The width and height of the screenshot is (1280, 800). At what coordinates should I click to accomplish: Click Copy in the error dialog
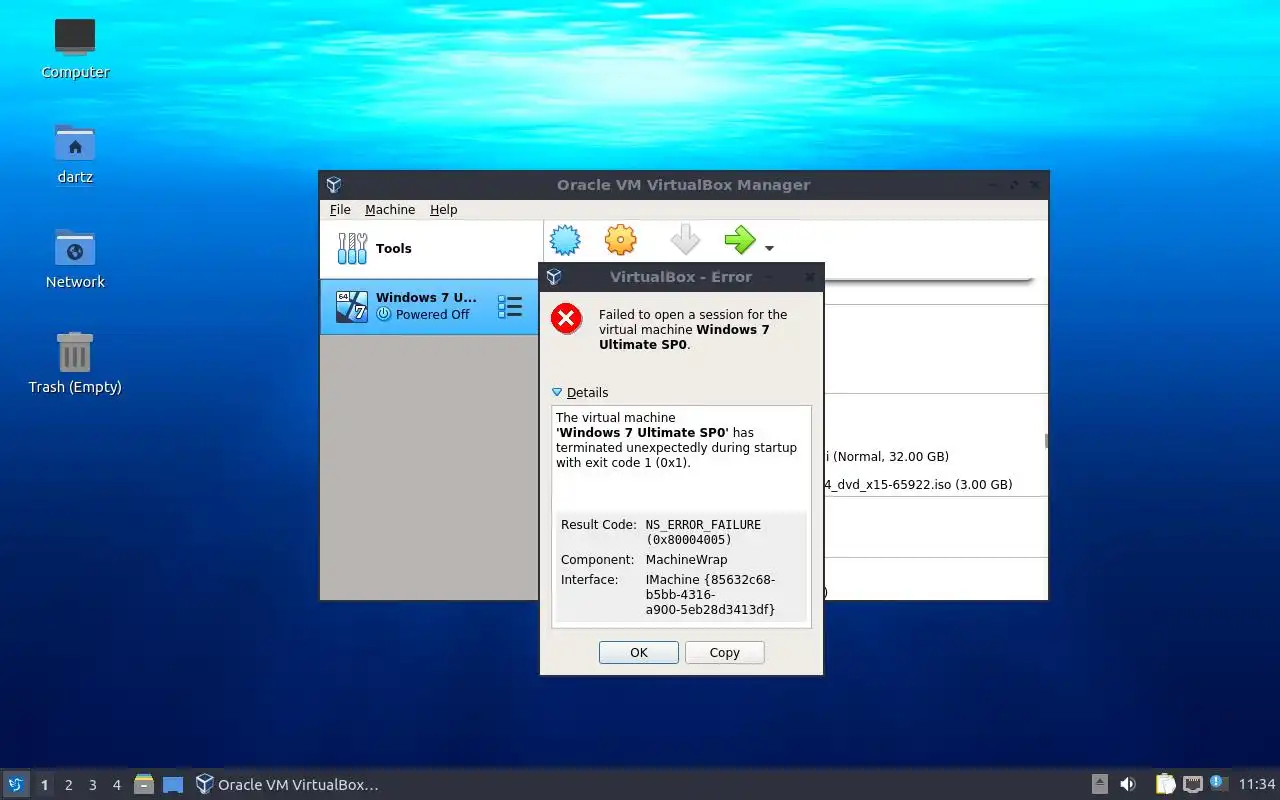point(725,652)
